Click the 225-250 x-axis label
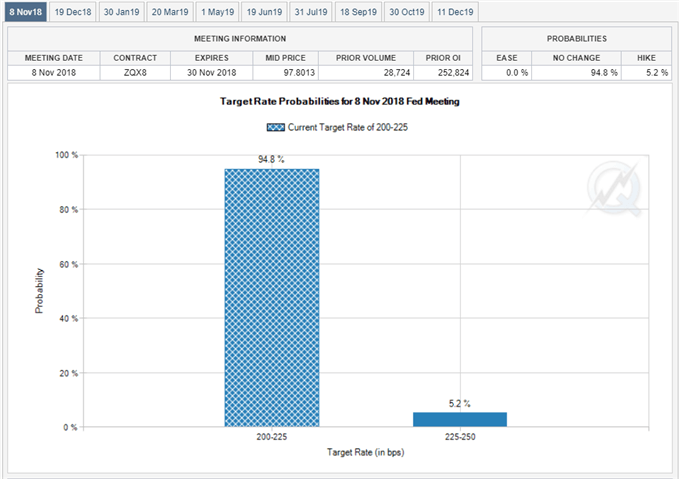Viewport: 679px width, 479px height. tap(460, 437)
